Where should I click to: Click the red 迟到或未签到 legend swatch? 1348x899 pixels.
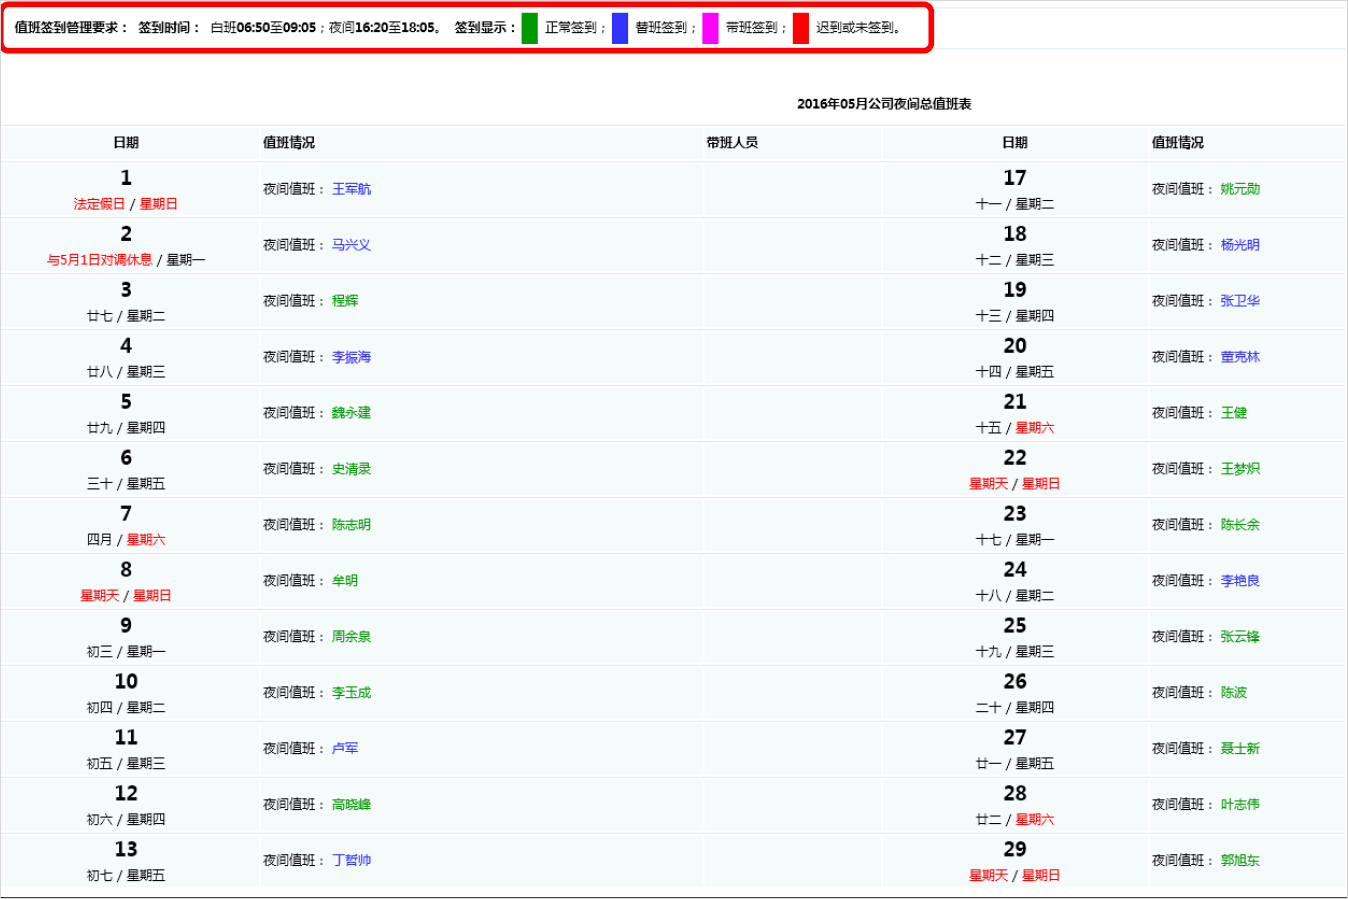point(801,28)
